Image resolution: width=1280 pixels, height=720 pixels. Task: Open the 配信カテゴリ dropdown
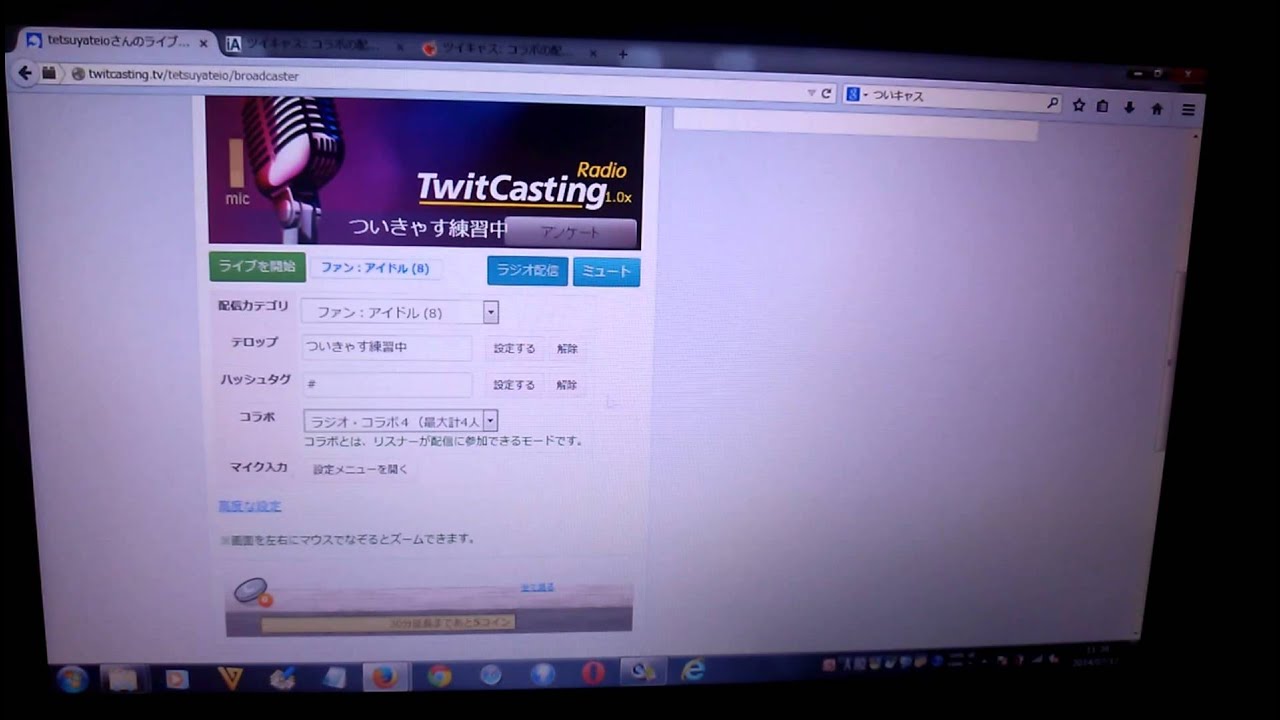(x=399, y=312)
